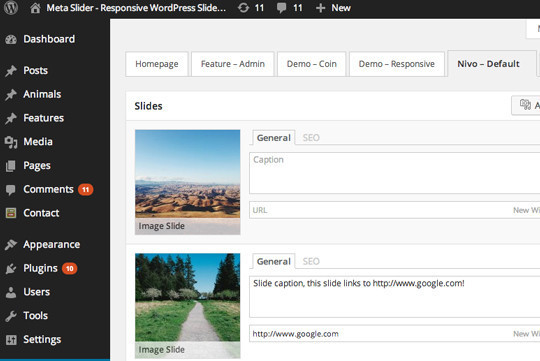This screenshot has width=540, height=361.
Task: Click the Comments 11 badge link
Action: (x=85, y=189)
